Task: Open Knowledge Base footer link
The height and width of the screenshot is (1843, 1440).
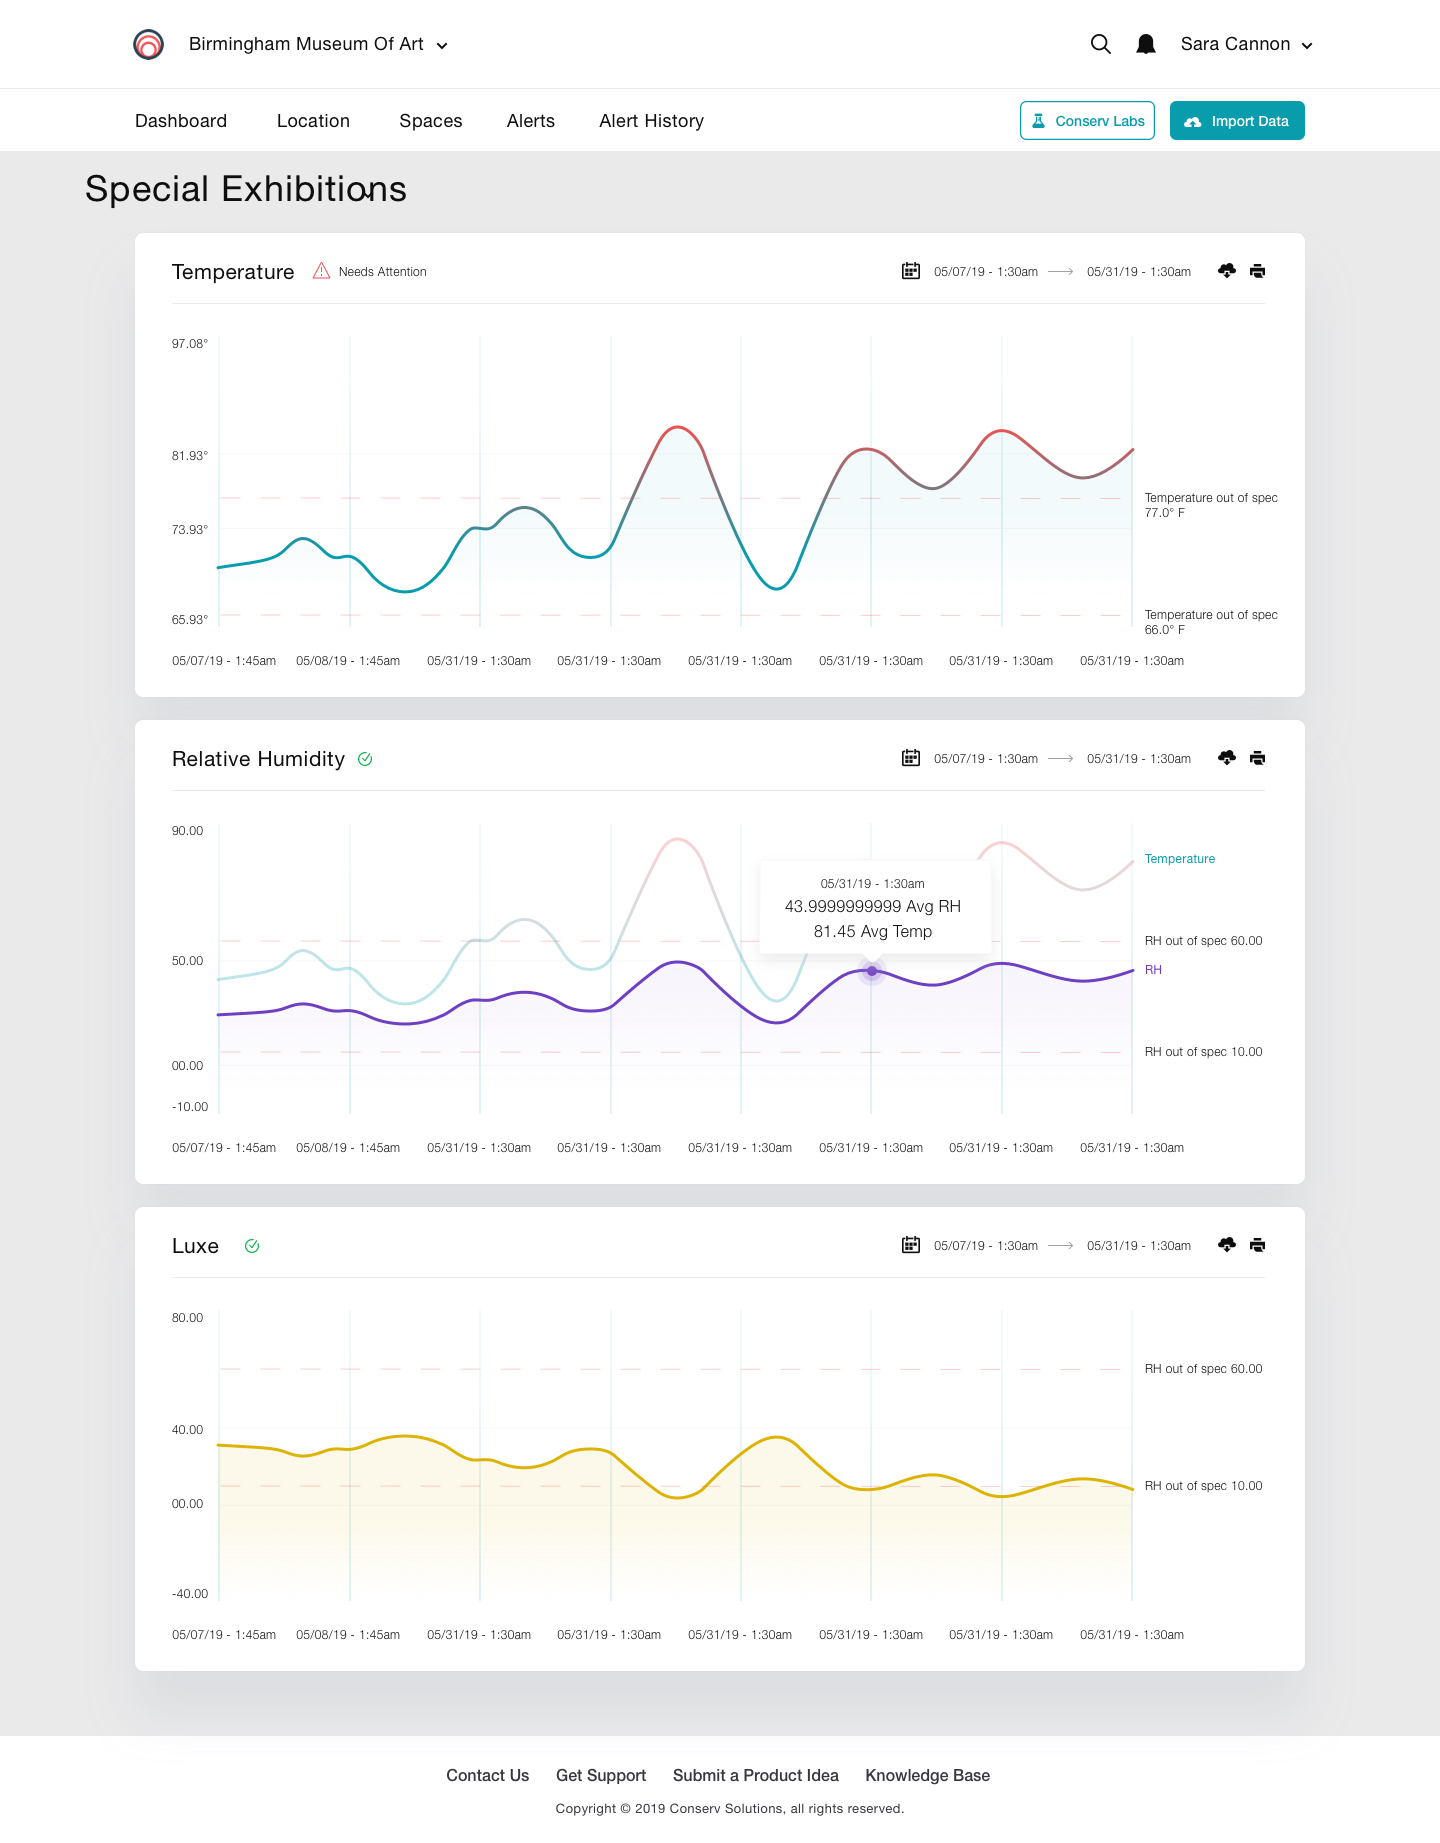Action: (x=928, y=1775)
